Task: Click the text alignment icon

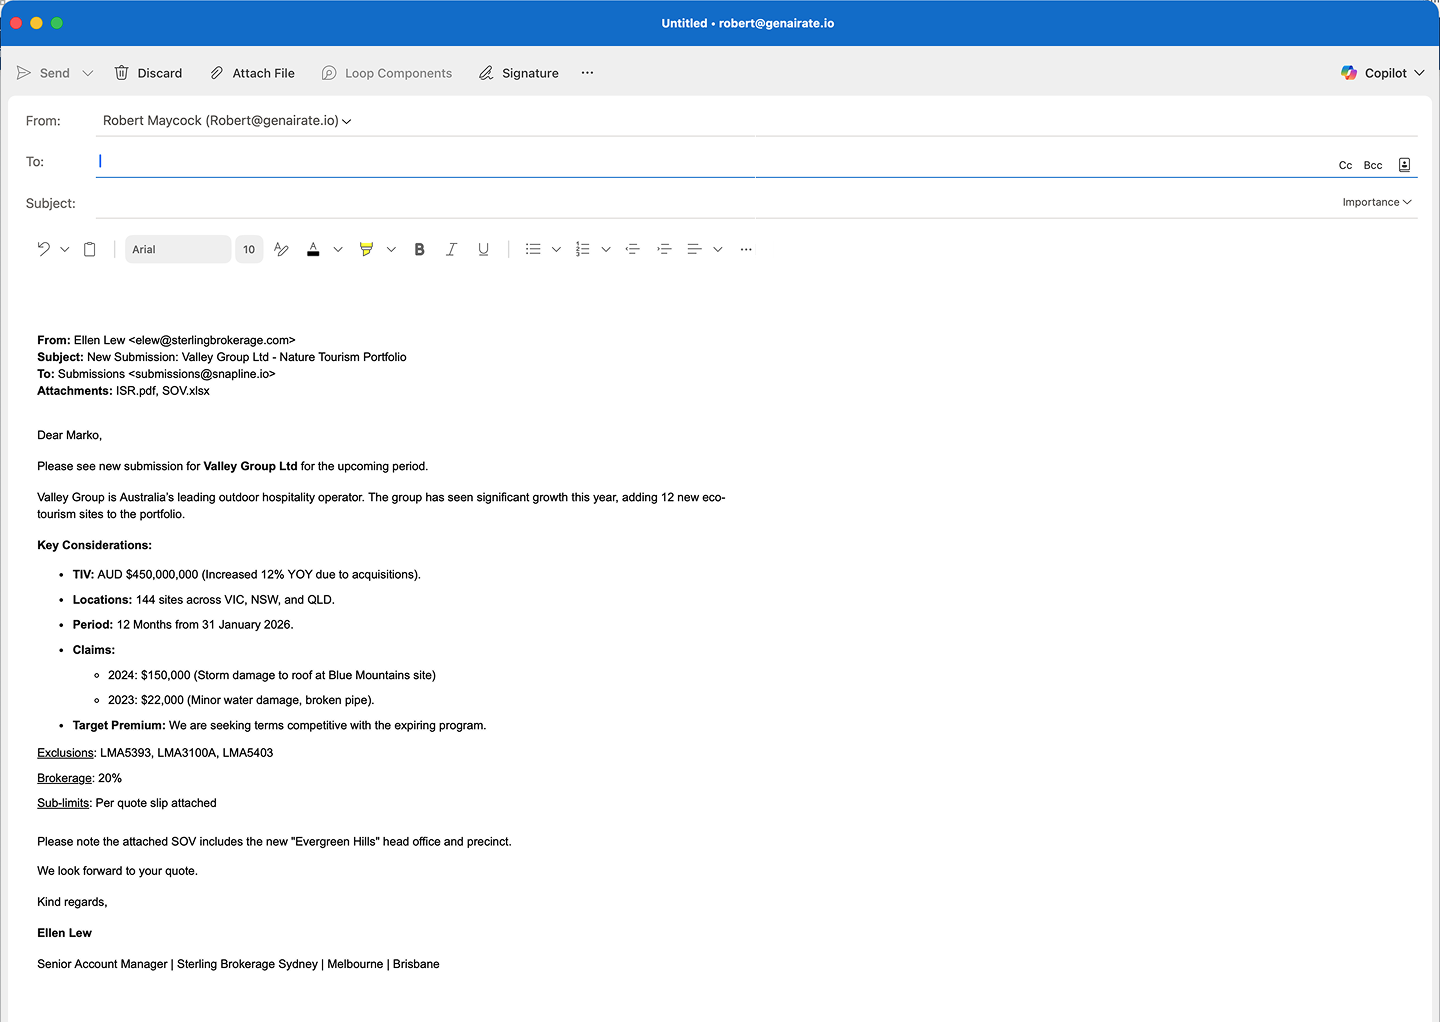Action: click(694, 249)
